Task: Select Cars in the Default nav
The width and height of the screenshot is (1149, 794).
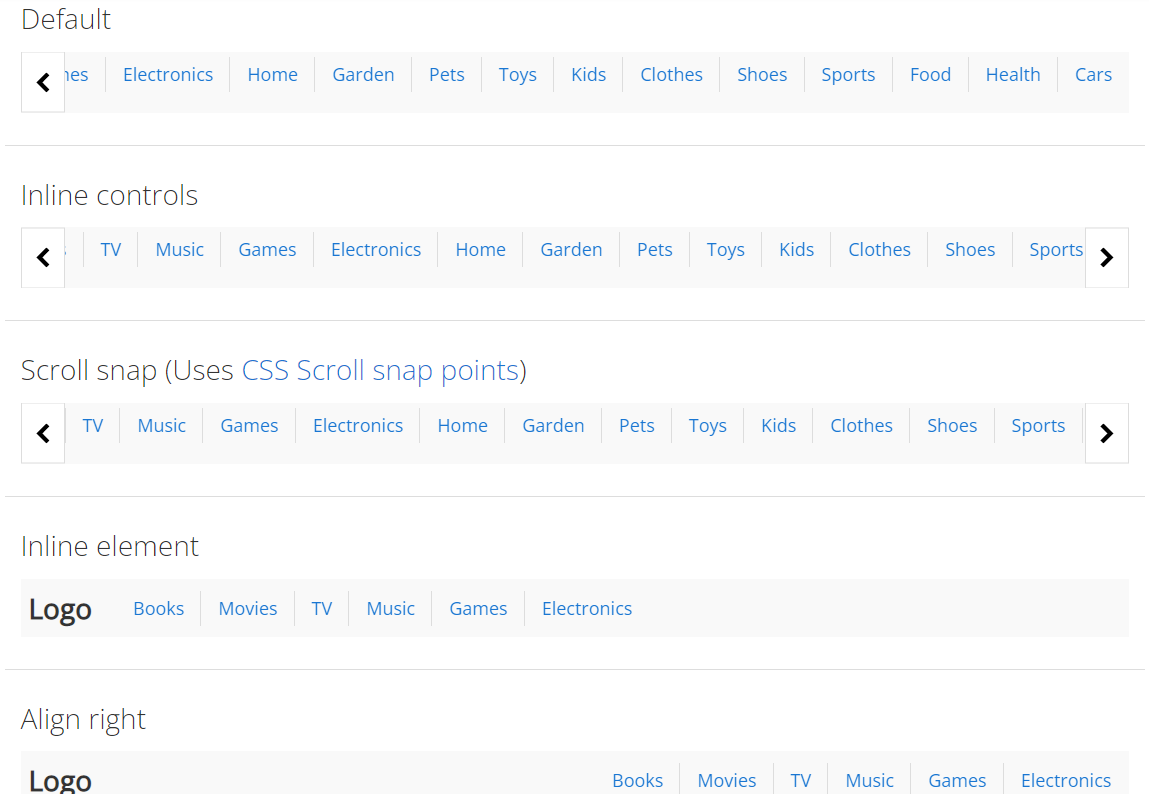Action: 1093,75
